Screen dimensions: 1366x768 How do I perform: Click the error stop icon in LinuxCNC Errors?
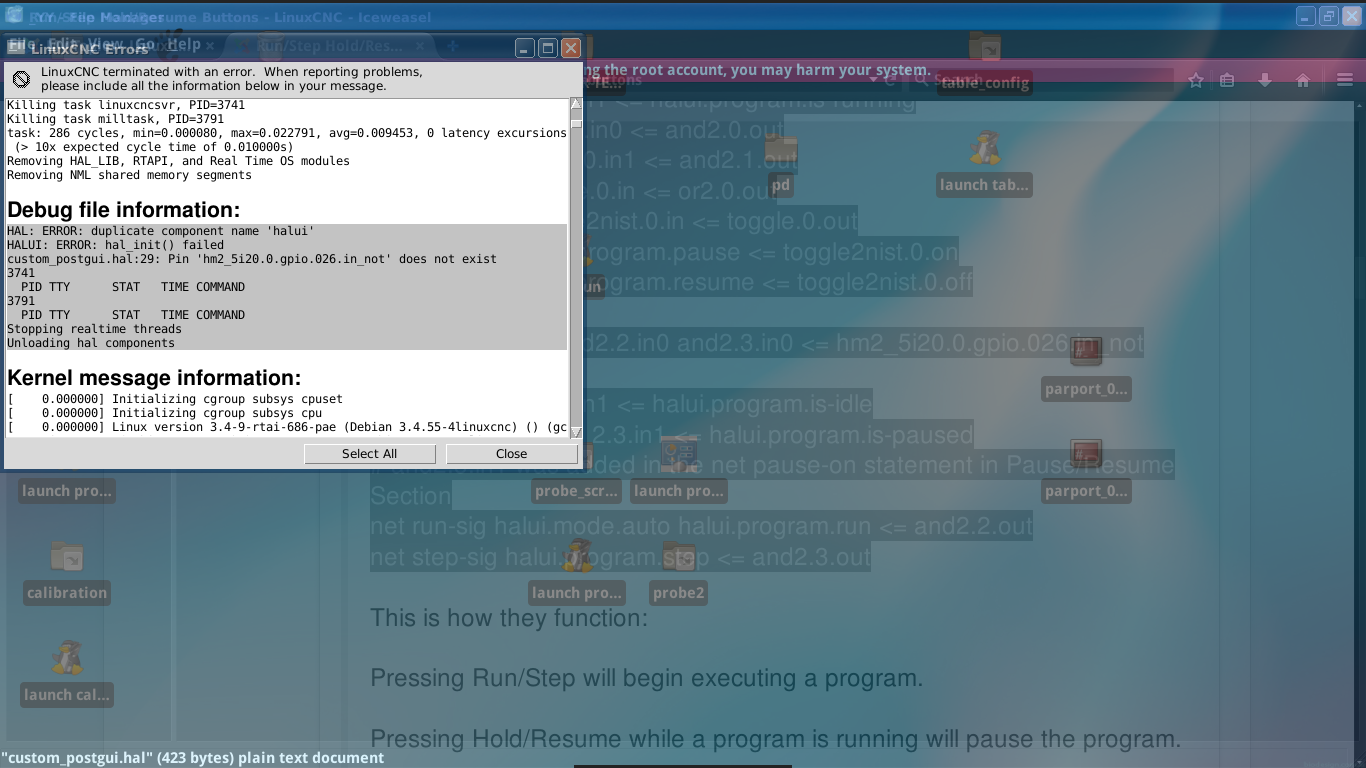pyautogui.click(x=21, y=79)
